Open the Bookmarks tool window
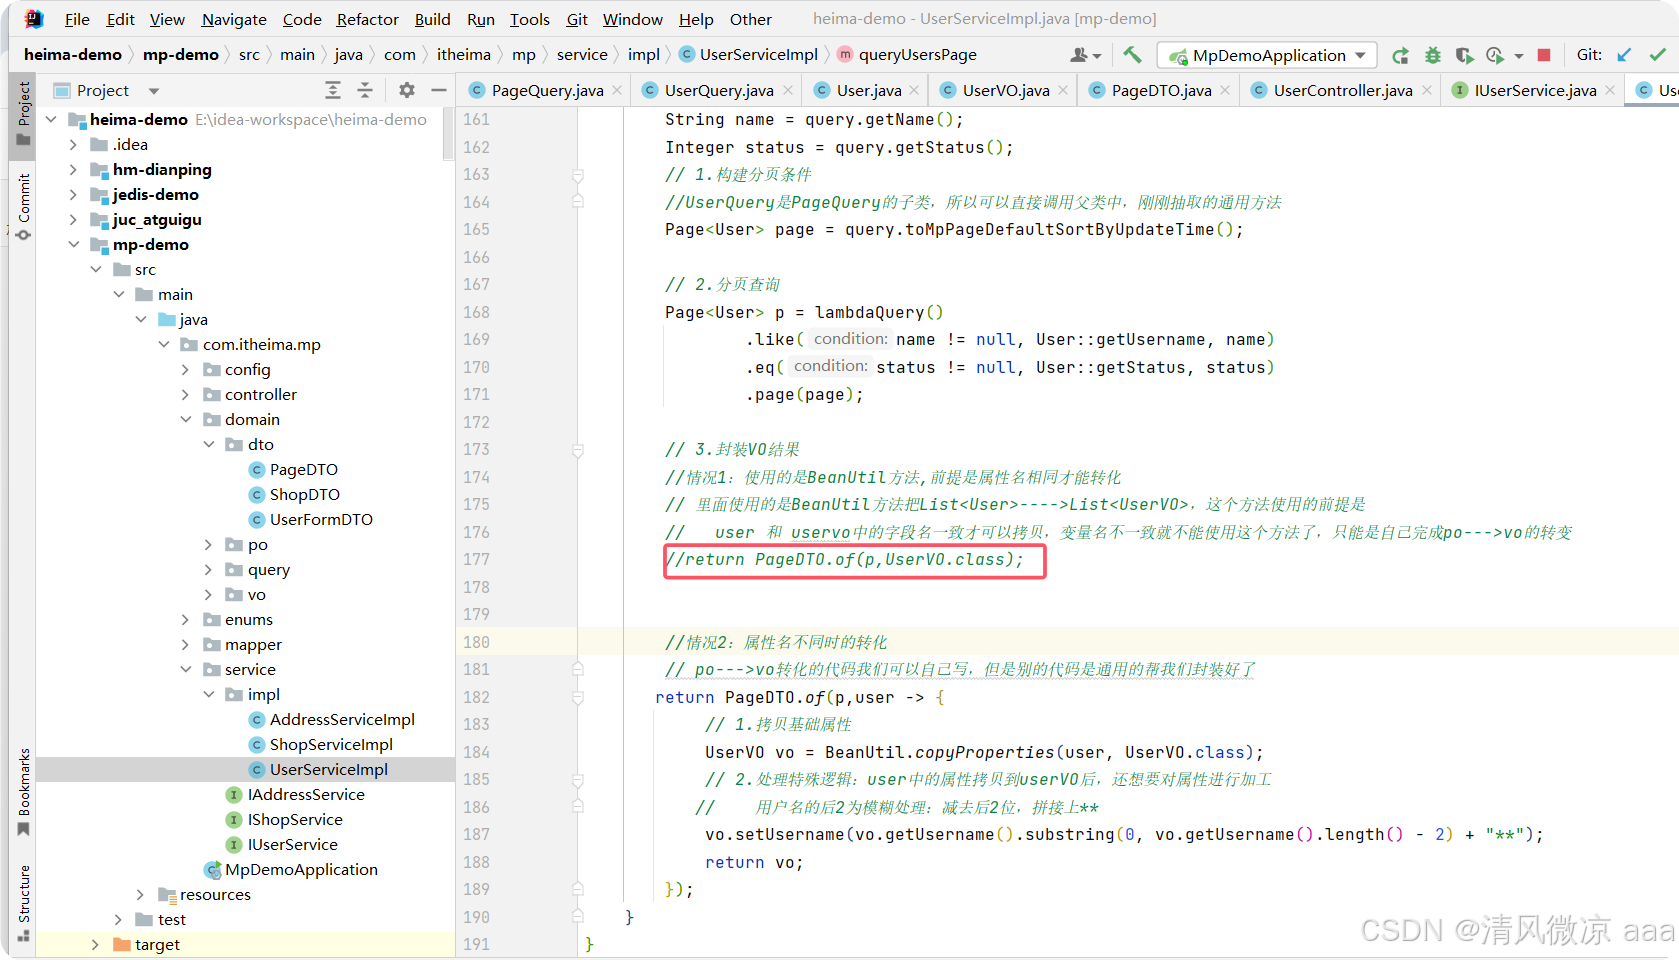1679x960 pixels. tap(23, 792)
